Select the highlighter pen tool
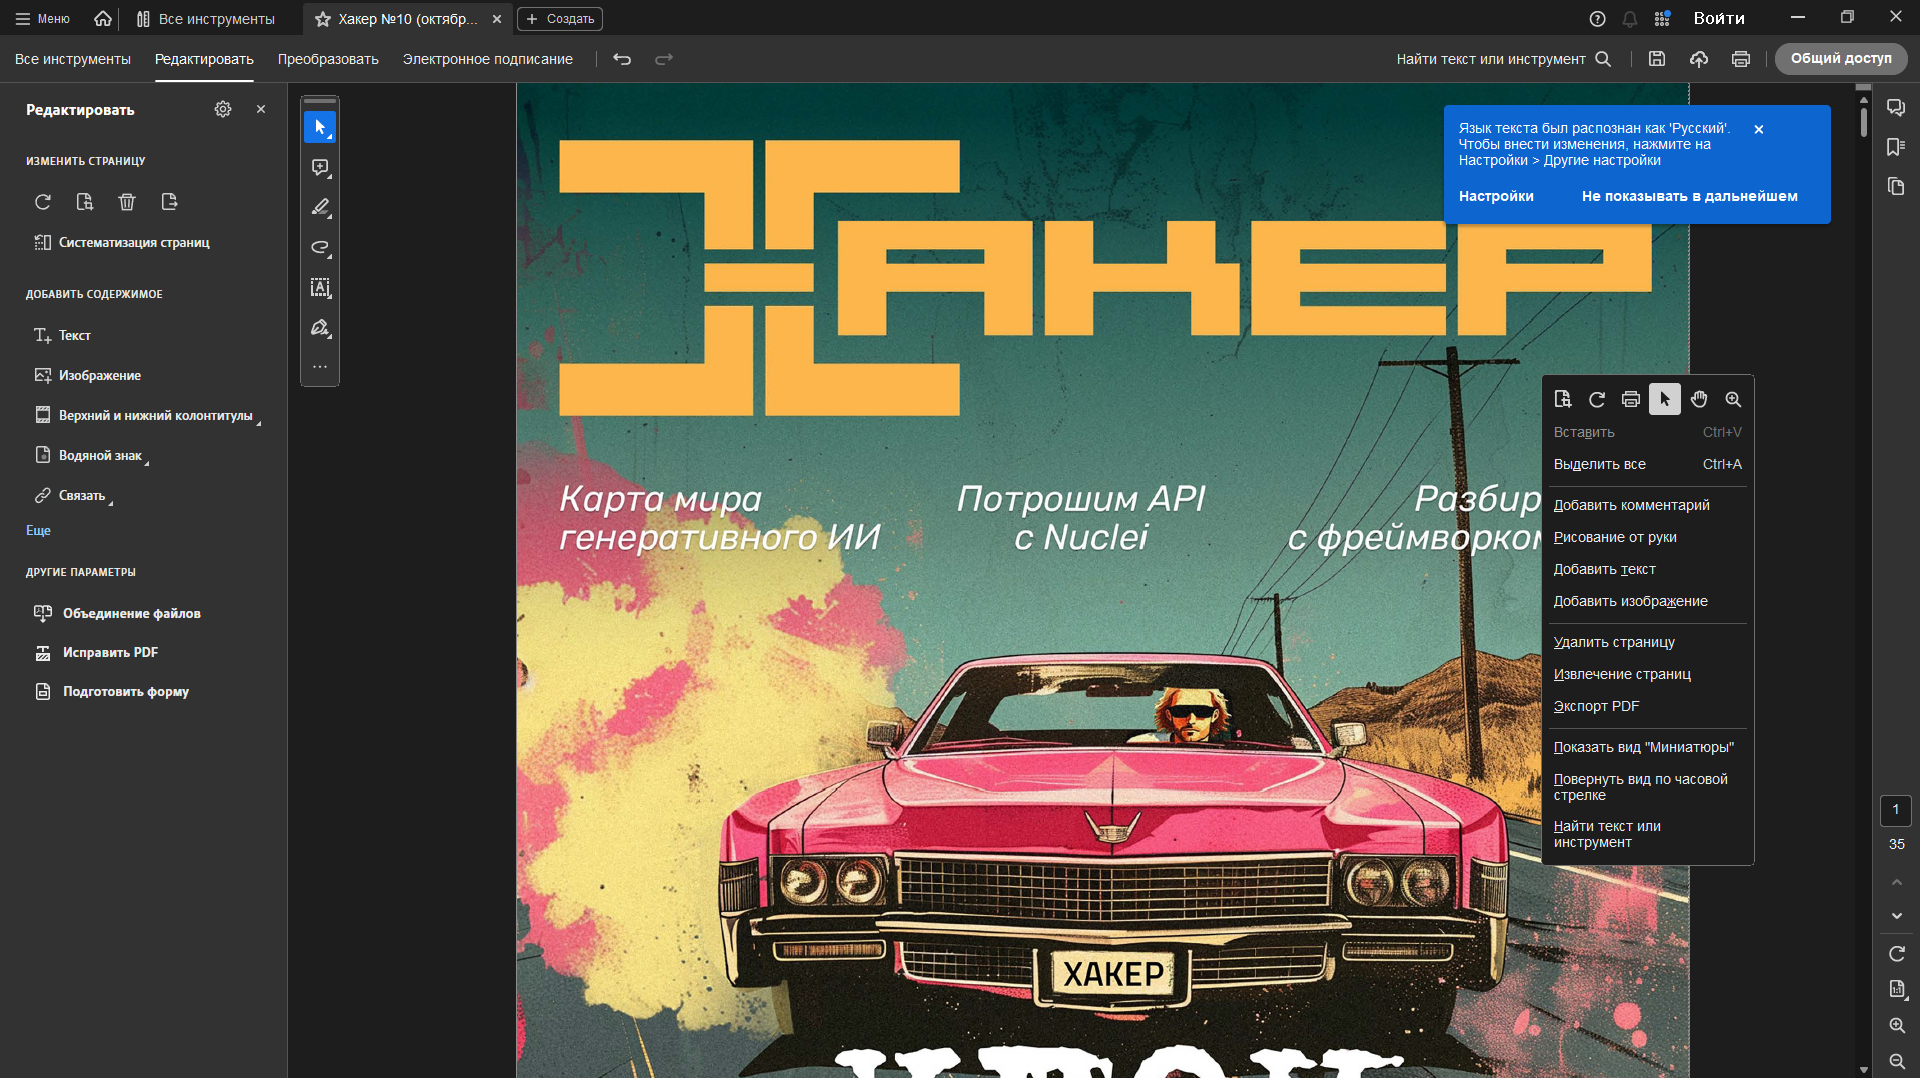Screen dimensions: 1920x1080 pyautogui.click(x=320, y=207)
